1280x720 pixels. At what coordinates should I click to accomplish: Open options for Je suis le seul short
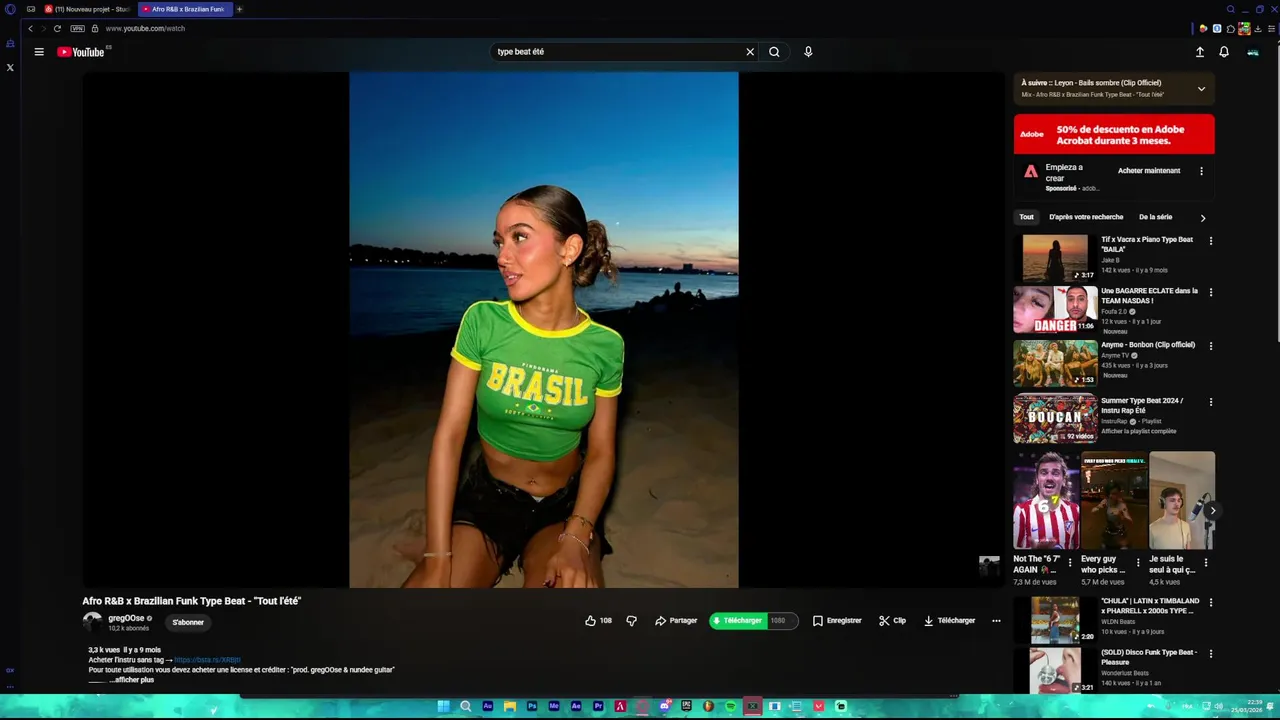[1205, 563]
